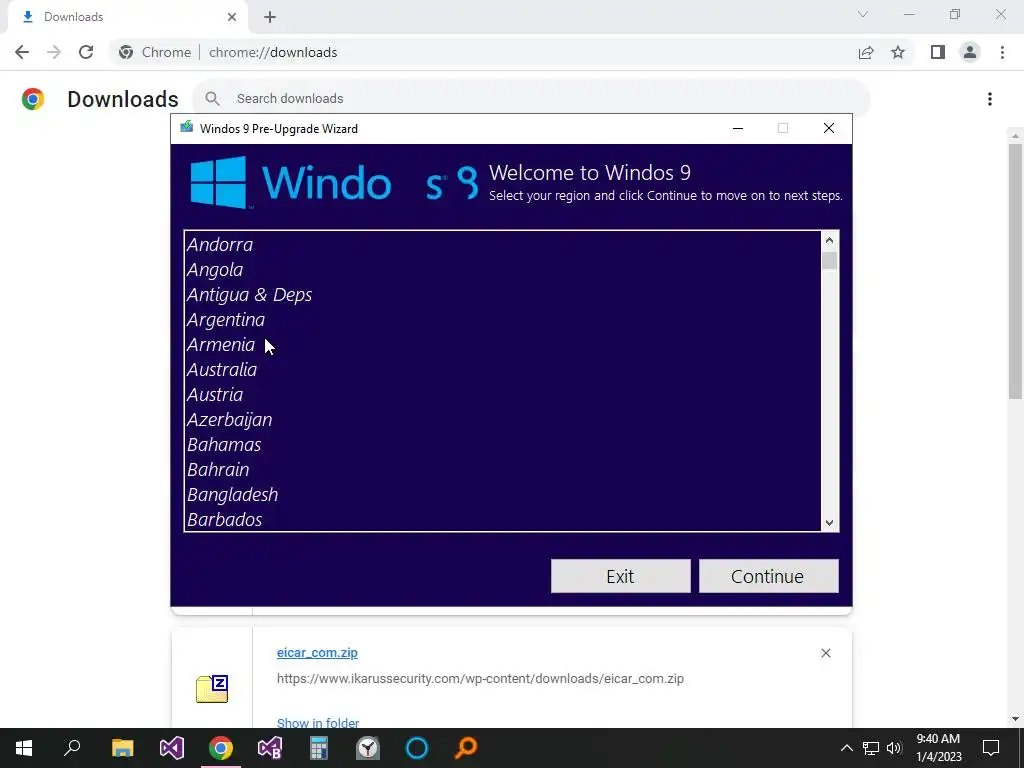Open the Windows Start menu
This screenshot has width=1024, height=768.
coord(24,748)
